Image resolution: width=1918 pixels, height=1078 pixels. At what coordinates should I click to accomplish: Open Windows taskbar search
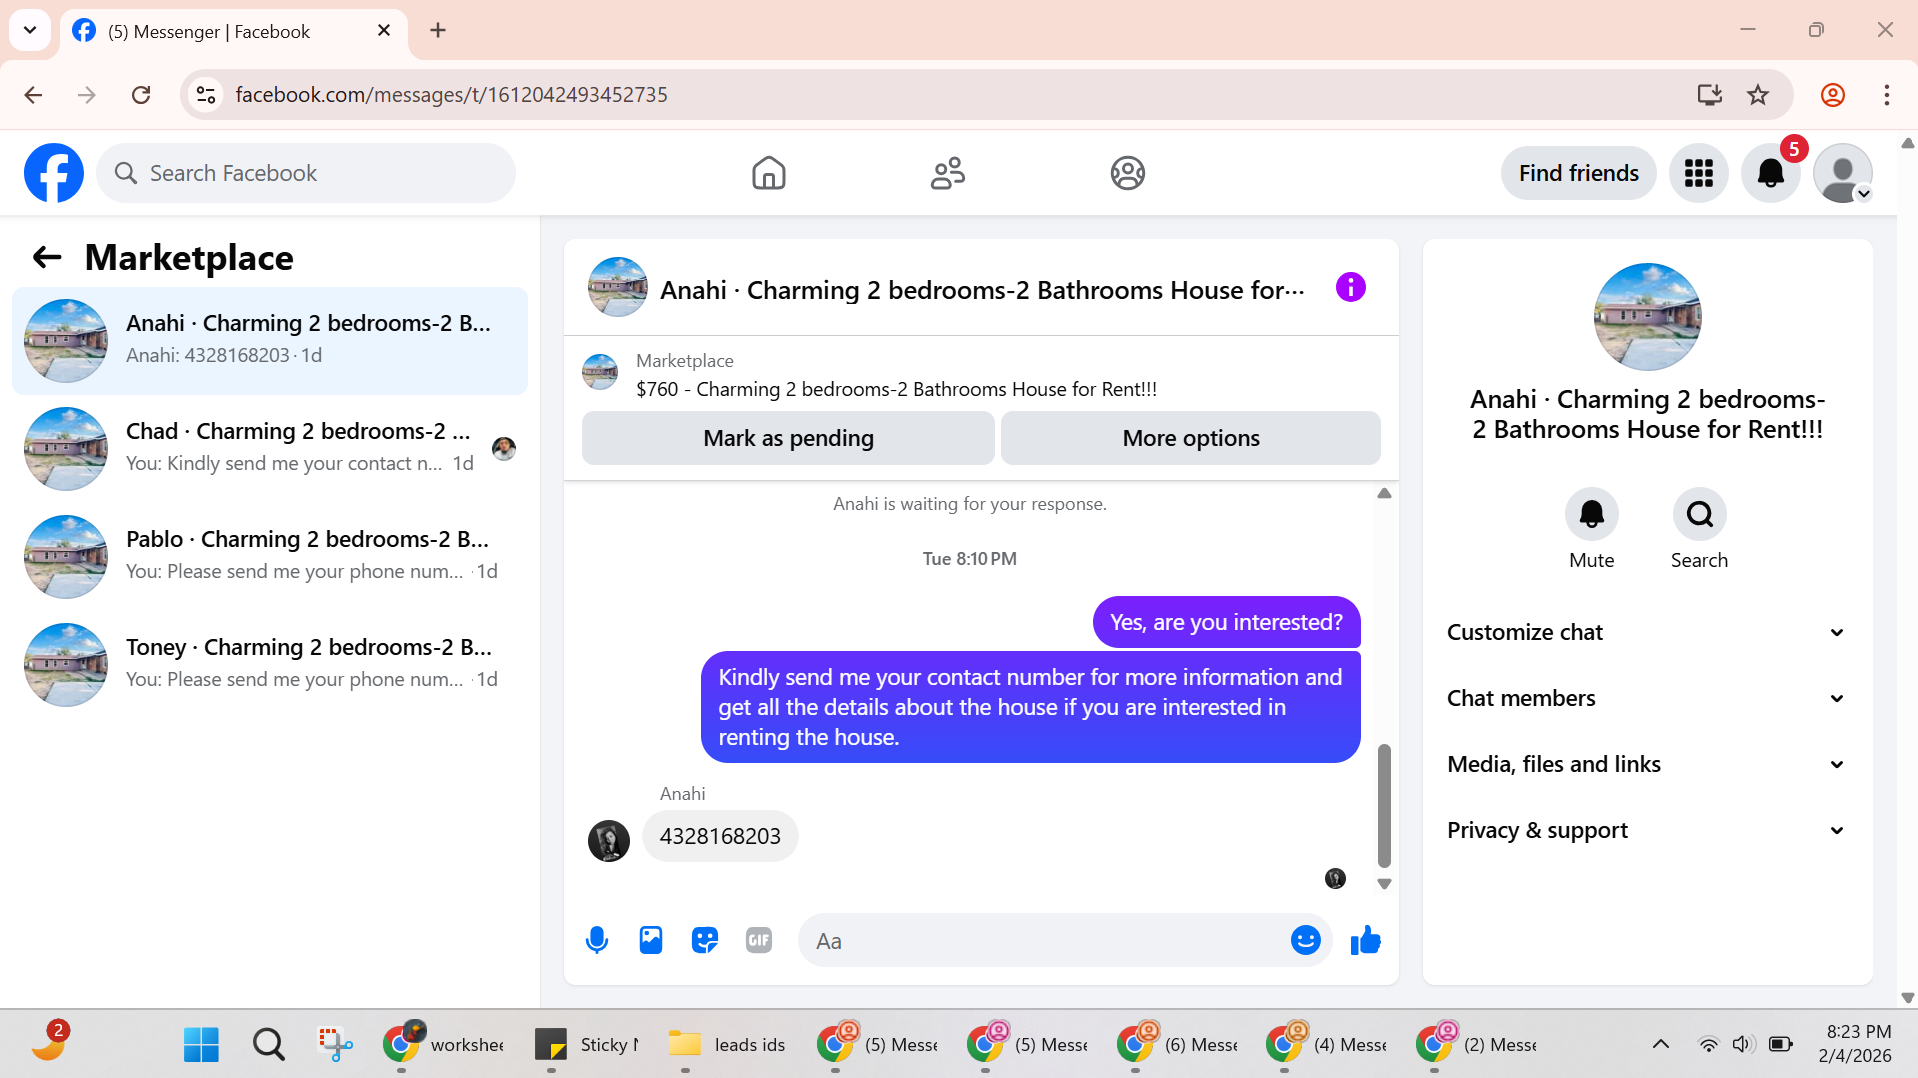(268, 1044)
